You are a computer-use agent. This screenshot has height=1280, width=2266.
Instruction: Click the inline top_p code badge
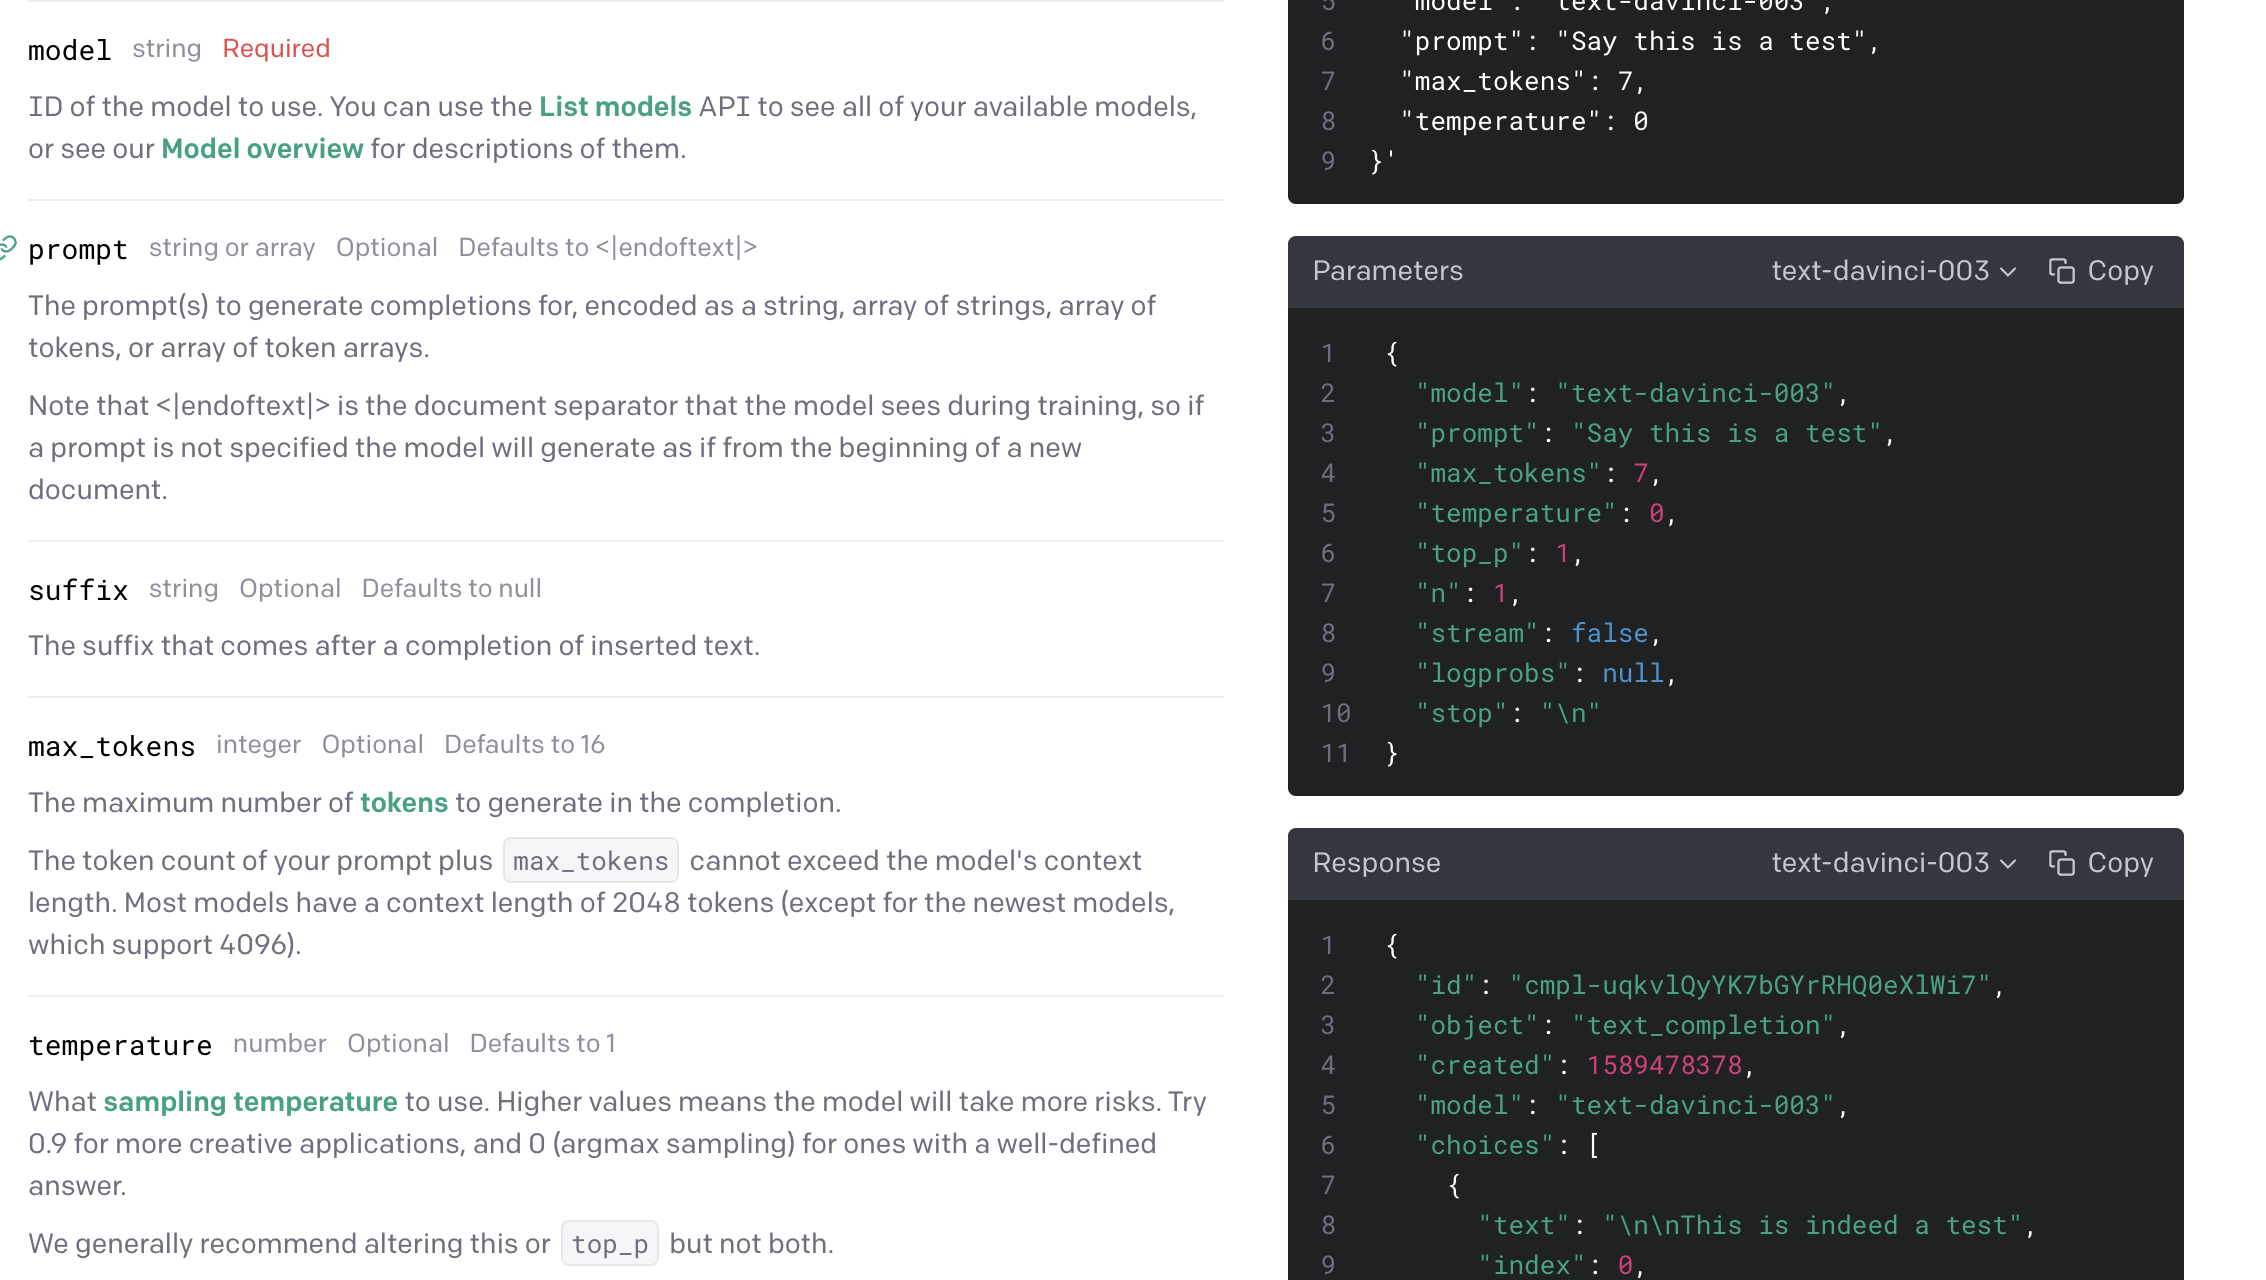(610, 1243)
